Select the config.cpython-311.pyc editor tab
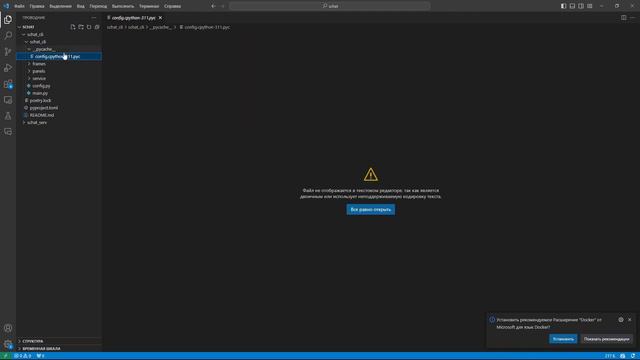640x360 pixels. (133, 18)
